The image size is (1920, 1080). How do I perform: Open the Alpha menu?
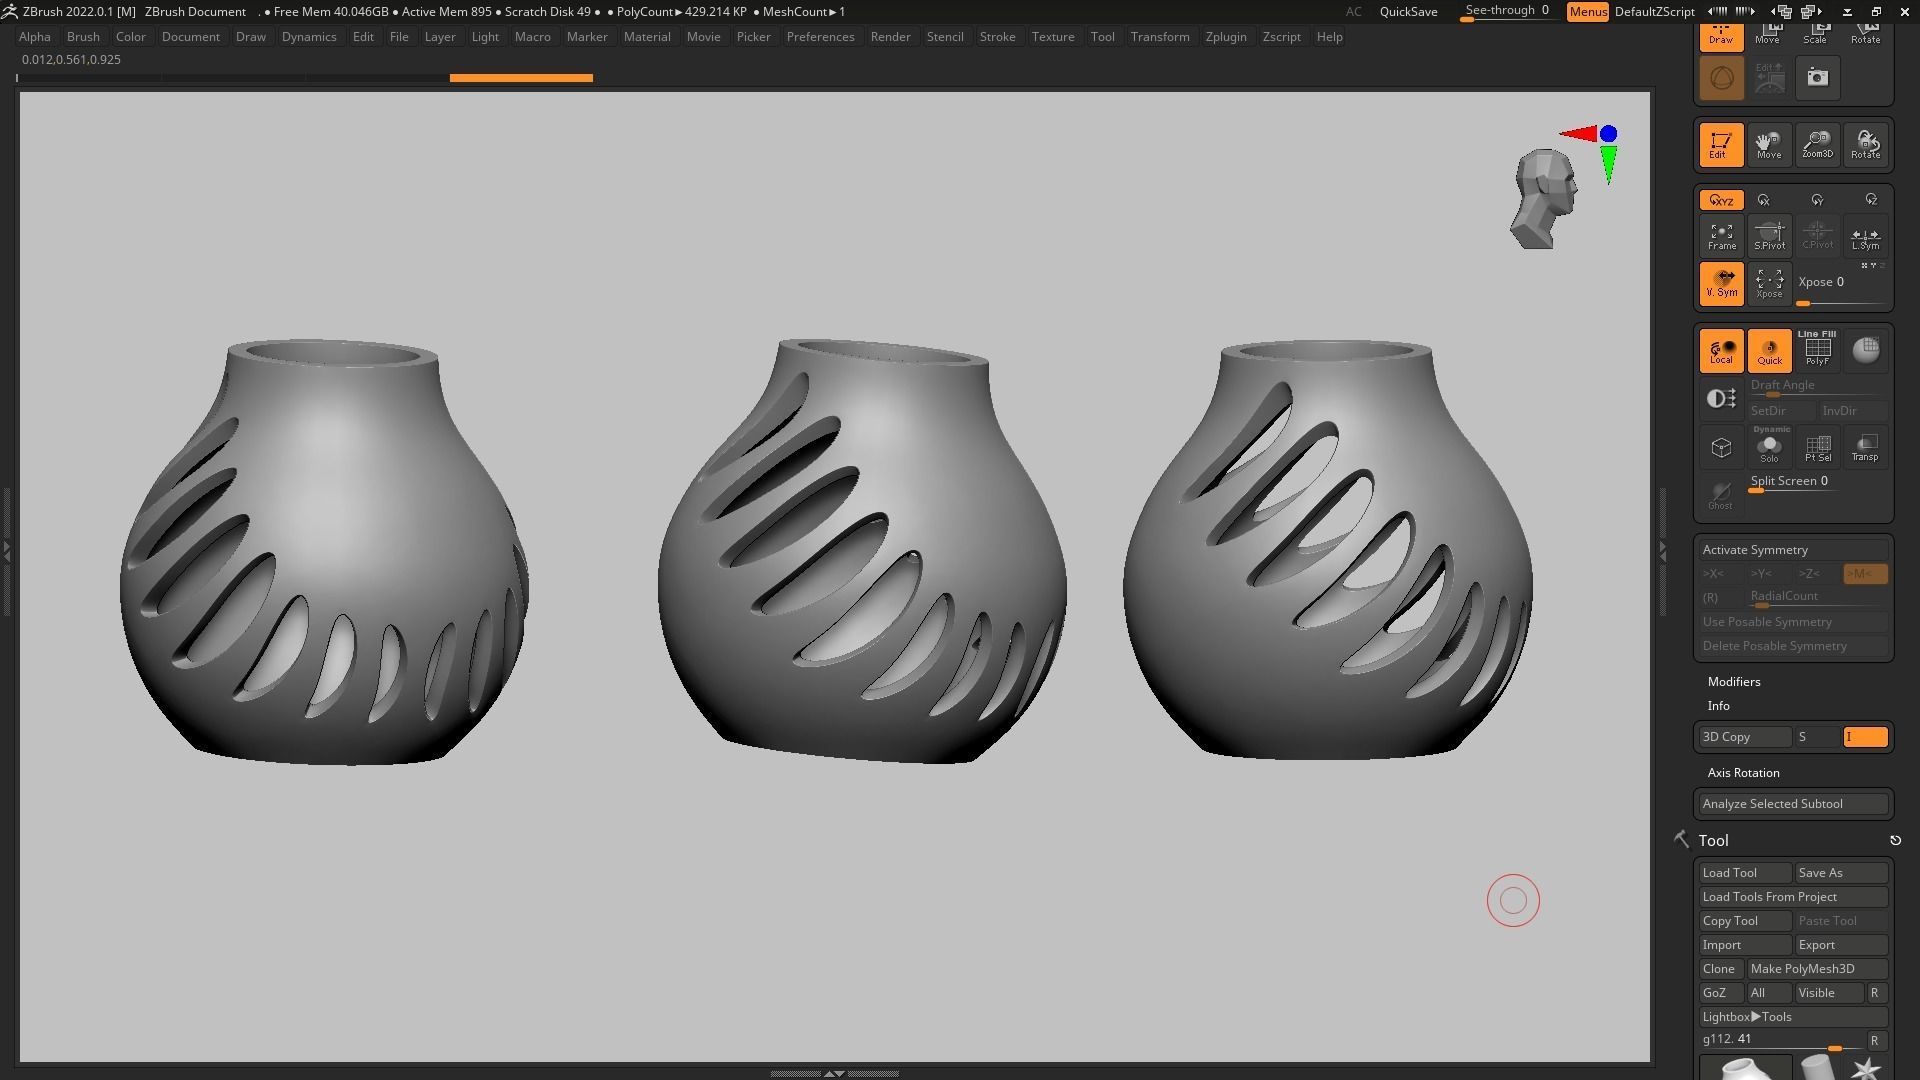35,37
